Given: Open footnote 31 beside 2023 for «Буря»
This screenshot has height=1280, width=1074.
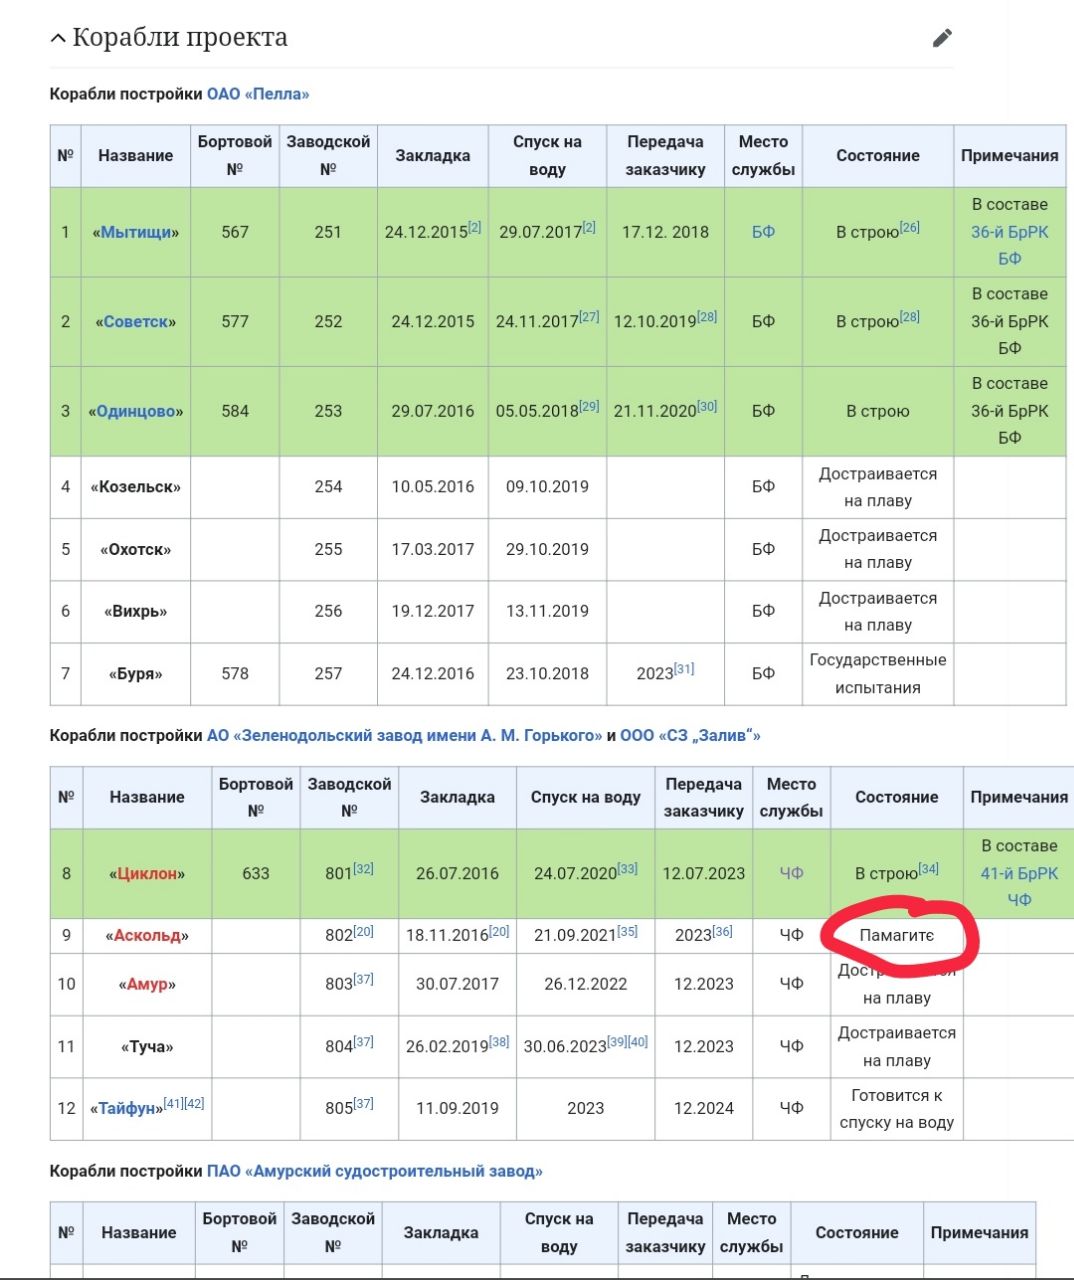Looking at the screenshot, I should tap(684, 669).
